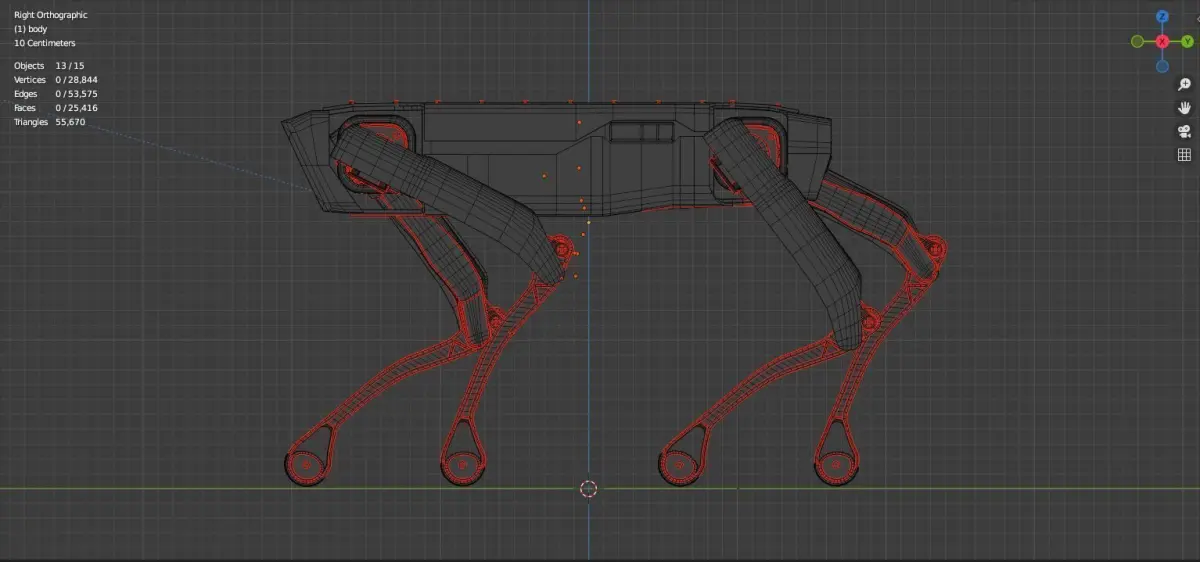Click the Vertices '0 / 28,844' statistic
1200x562 pixels.
(76, 79)
